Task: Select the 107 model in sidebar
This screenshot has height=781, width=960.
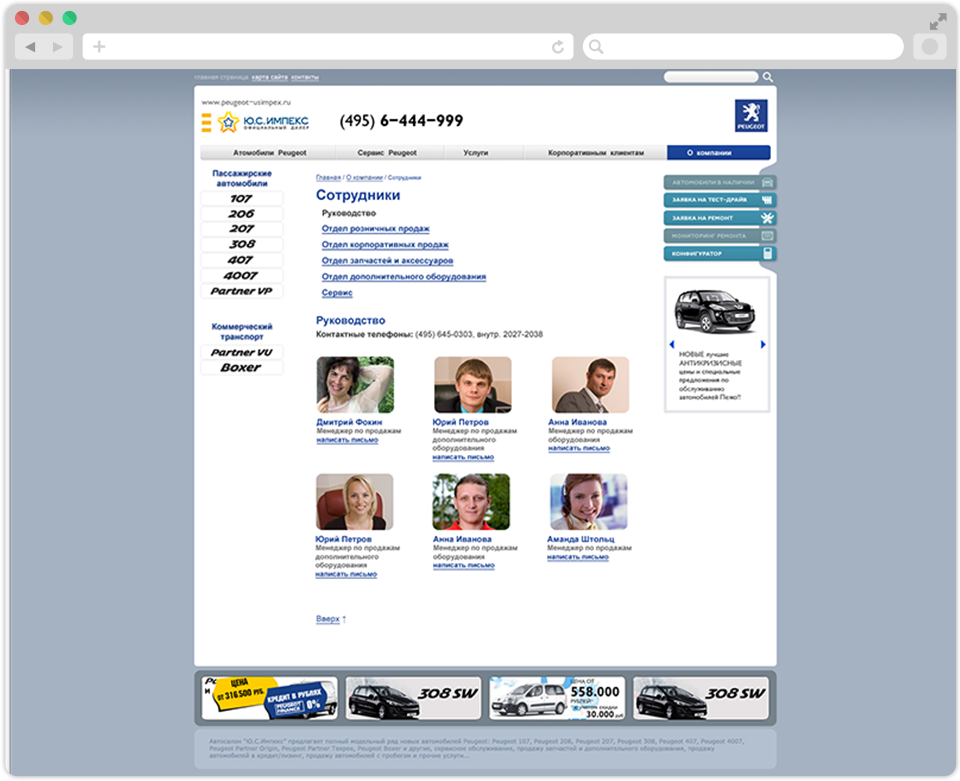Action: coord(242,198)
